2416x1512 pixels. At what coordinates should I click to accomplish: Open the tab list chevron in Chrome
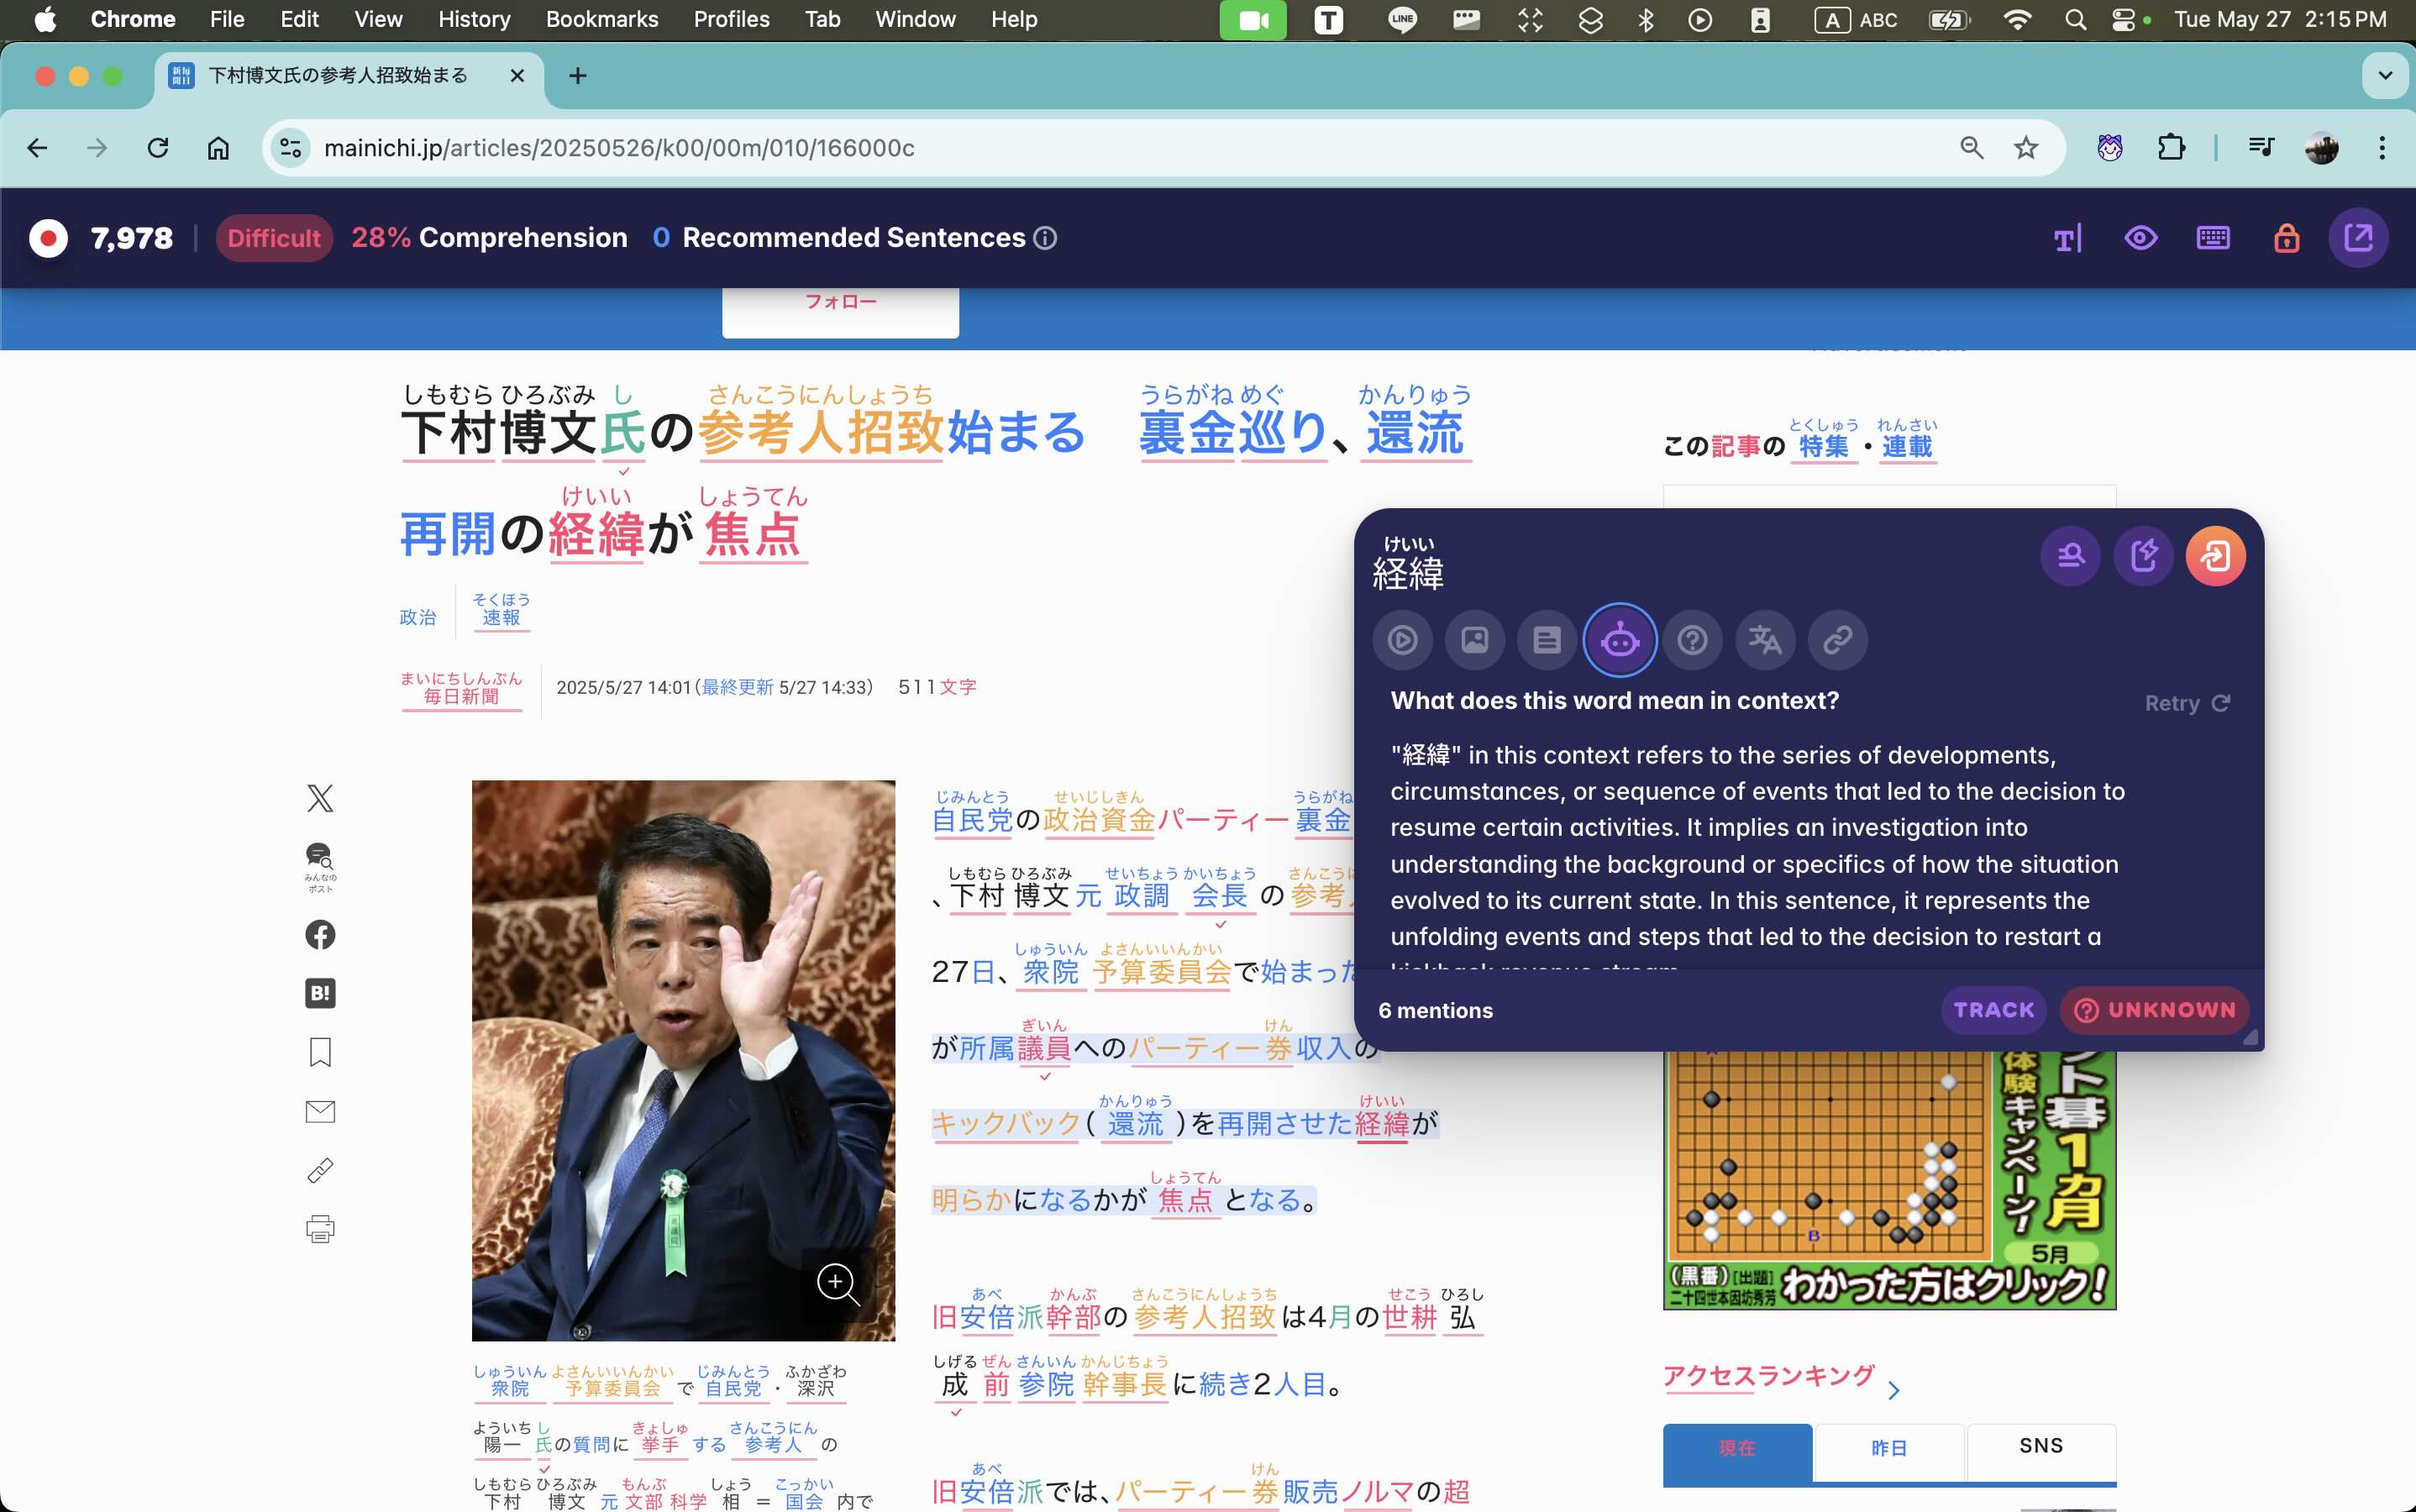pos(2386,75)
